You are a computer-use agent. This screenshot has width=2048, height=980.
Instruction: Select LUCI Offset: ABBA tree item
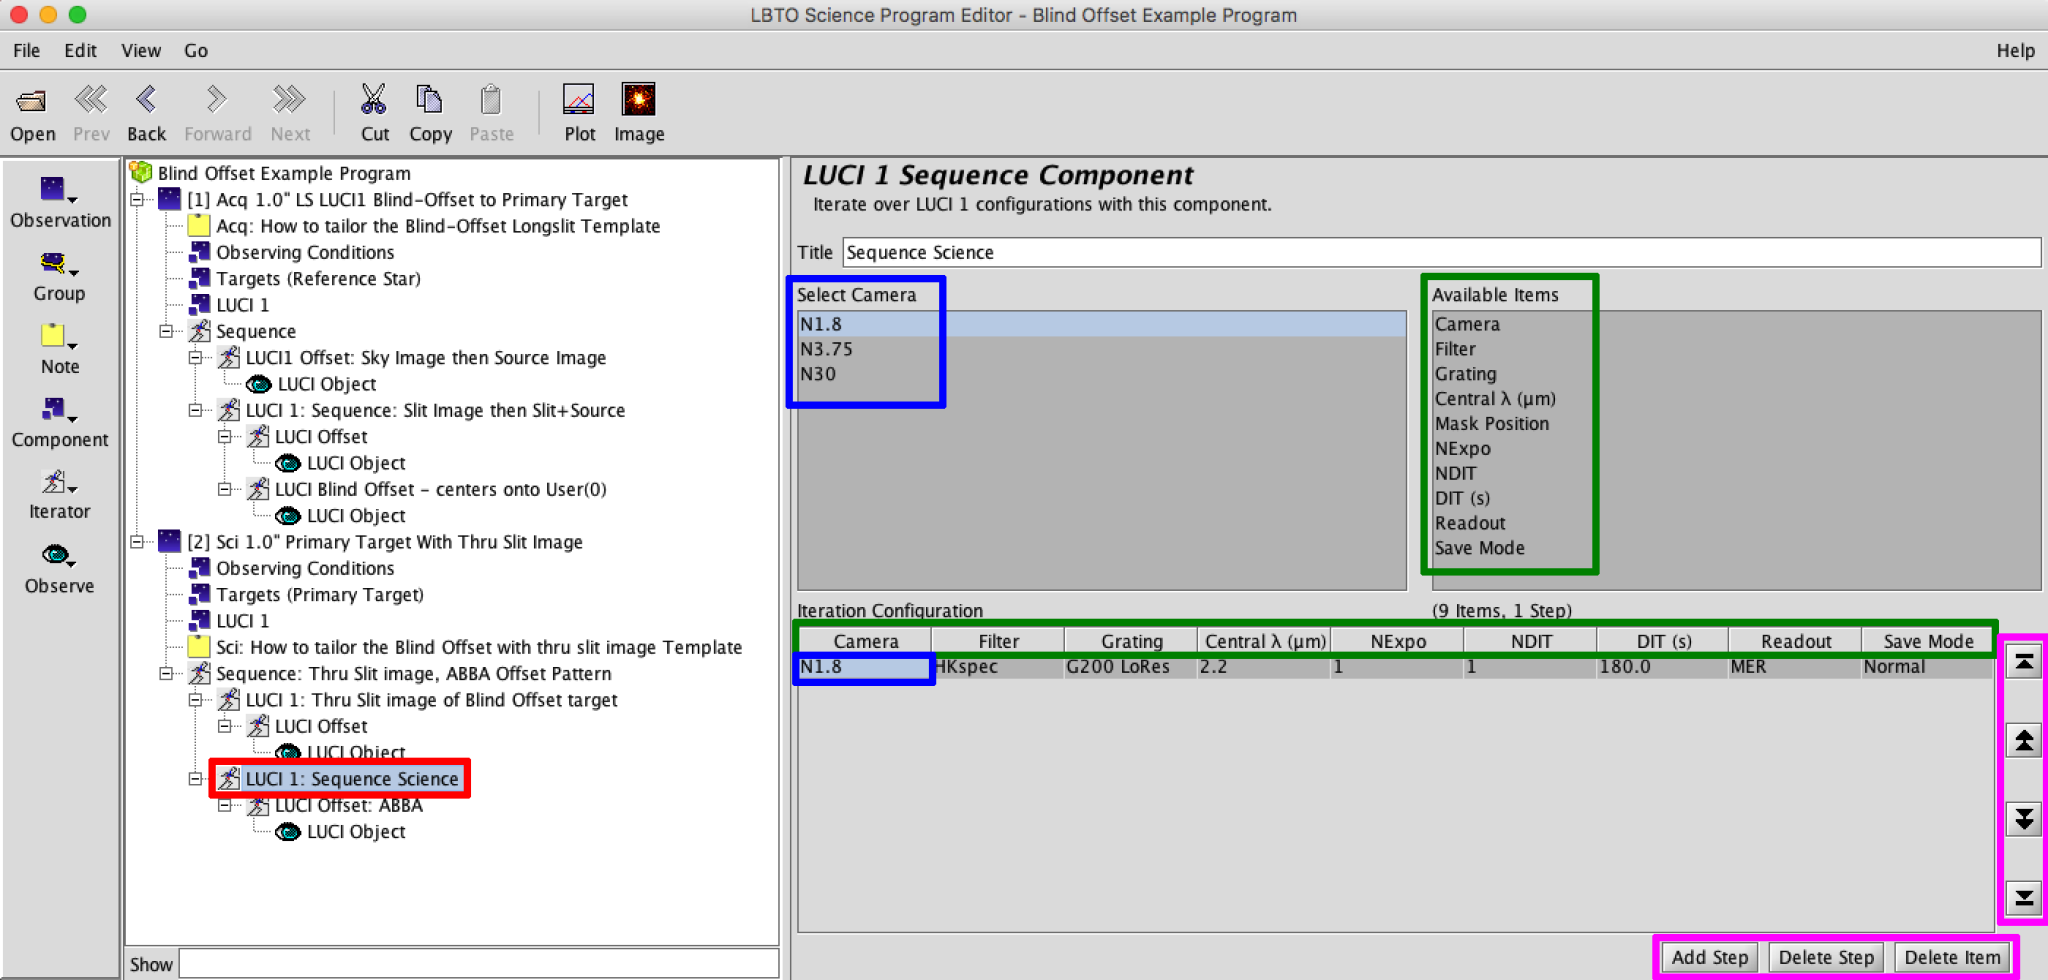click(x=348, y=806)
